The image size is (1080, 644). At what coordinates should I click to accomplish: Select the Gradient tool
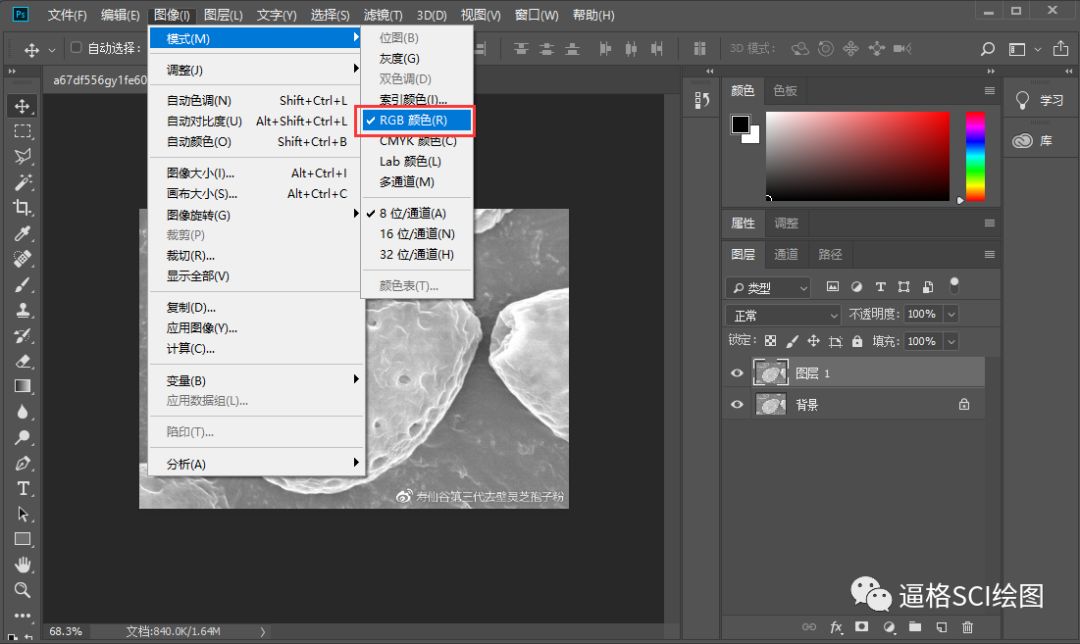[22, 386]
